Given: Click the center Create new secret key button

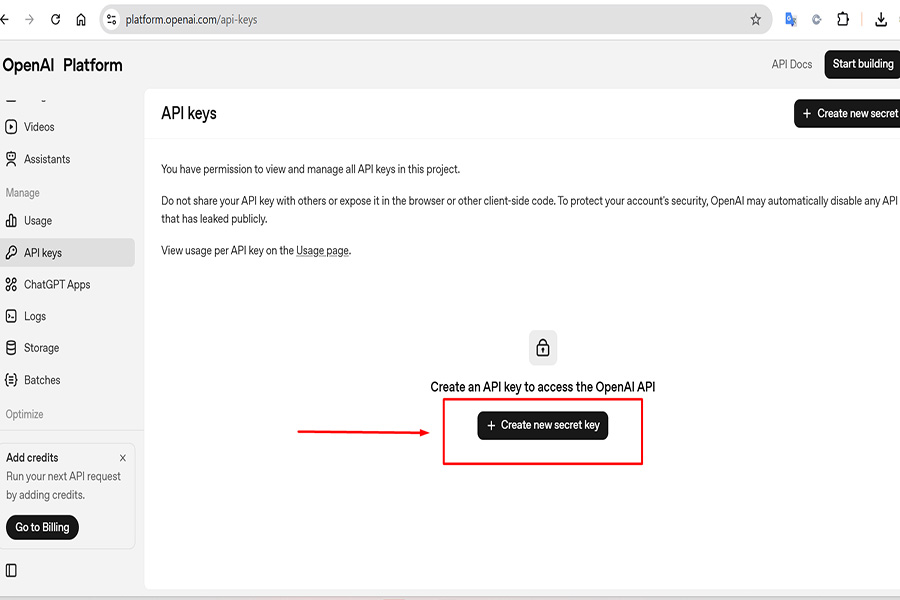Looking at the screenshot, I should [x=542, y=425].
